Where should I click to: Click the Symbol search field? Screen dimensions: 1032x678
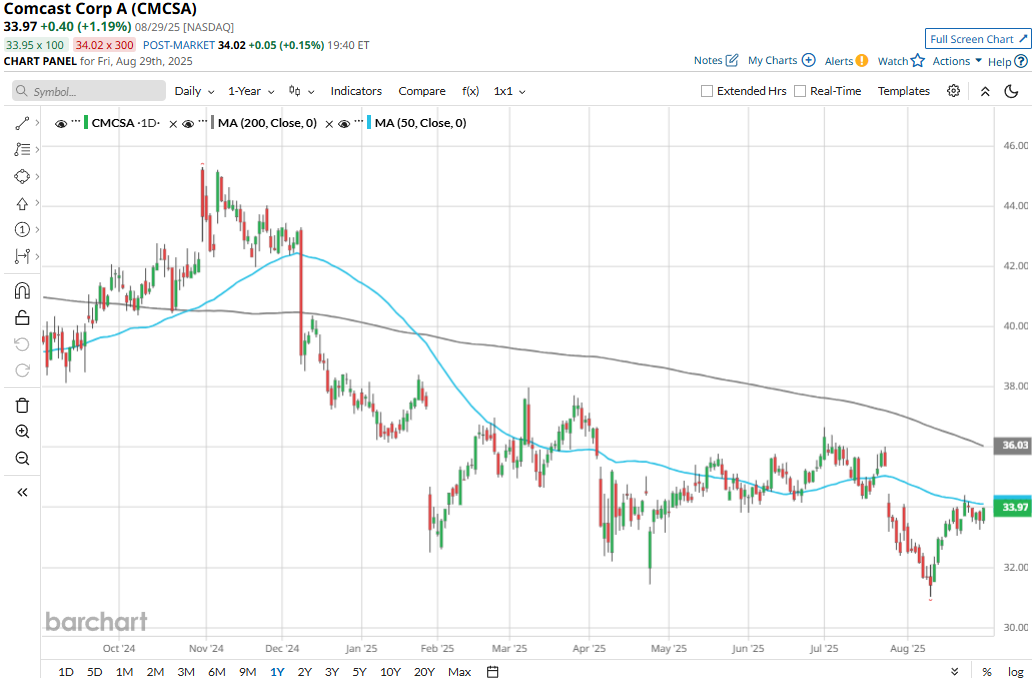[x=89, y=91]
